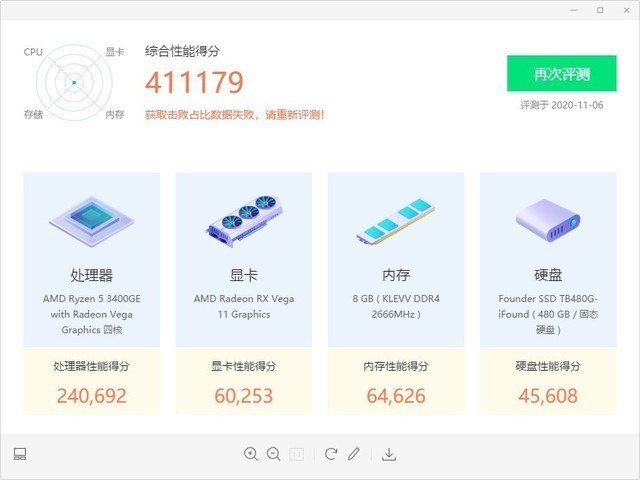Click AMD Ryzen 5 3400GE description
640x480 pixels.
tap(92, 314)
